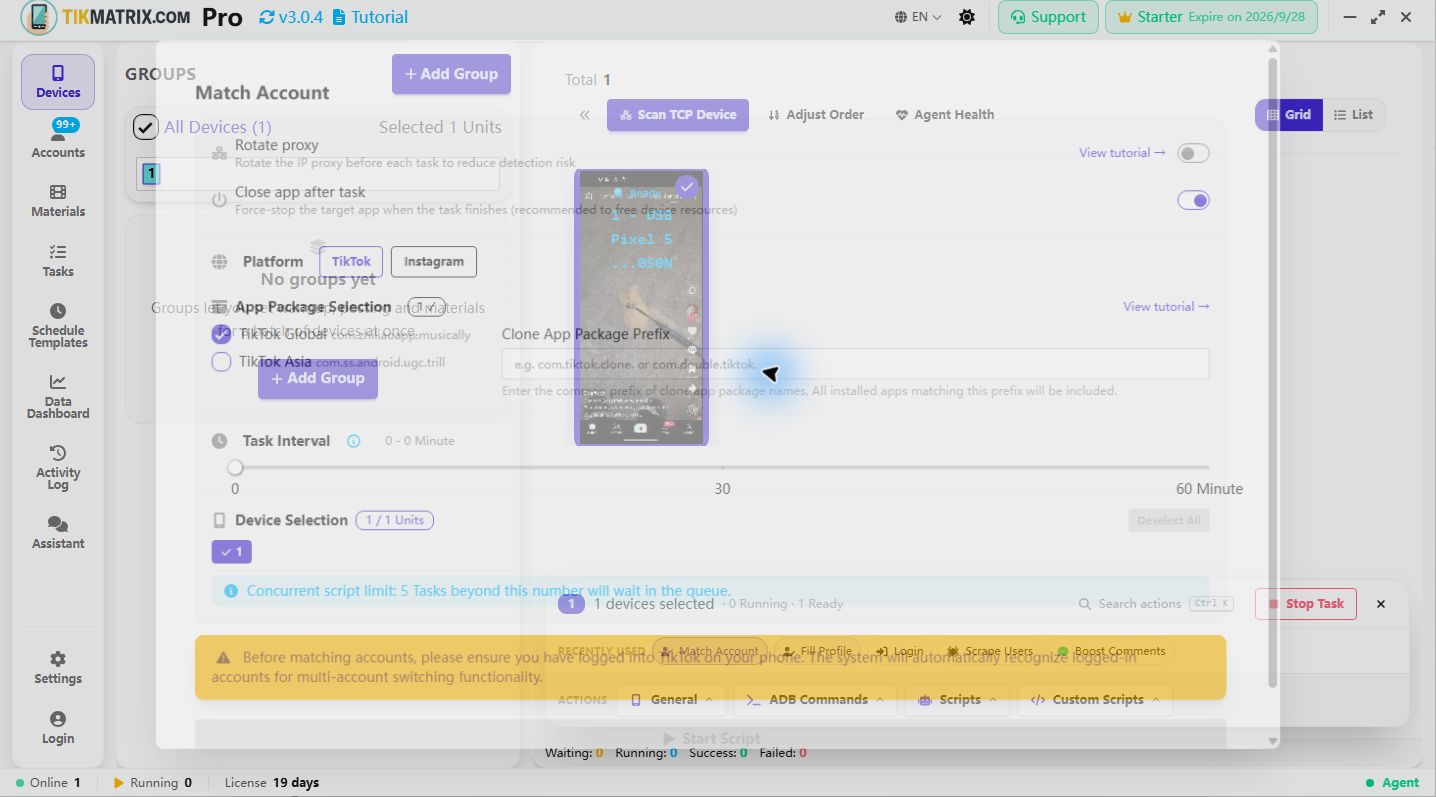The width and height of the screenshot is (1436, 797).
Task: Go to Materials in the sidebar
Action: [58, 200]
